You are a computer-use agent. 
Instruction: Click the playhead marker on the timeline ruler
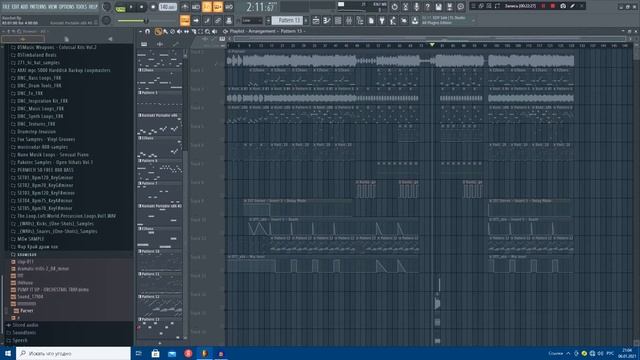pos(432,44)
